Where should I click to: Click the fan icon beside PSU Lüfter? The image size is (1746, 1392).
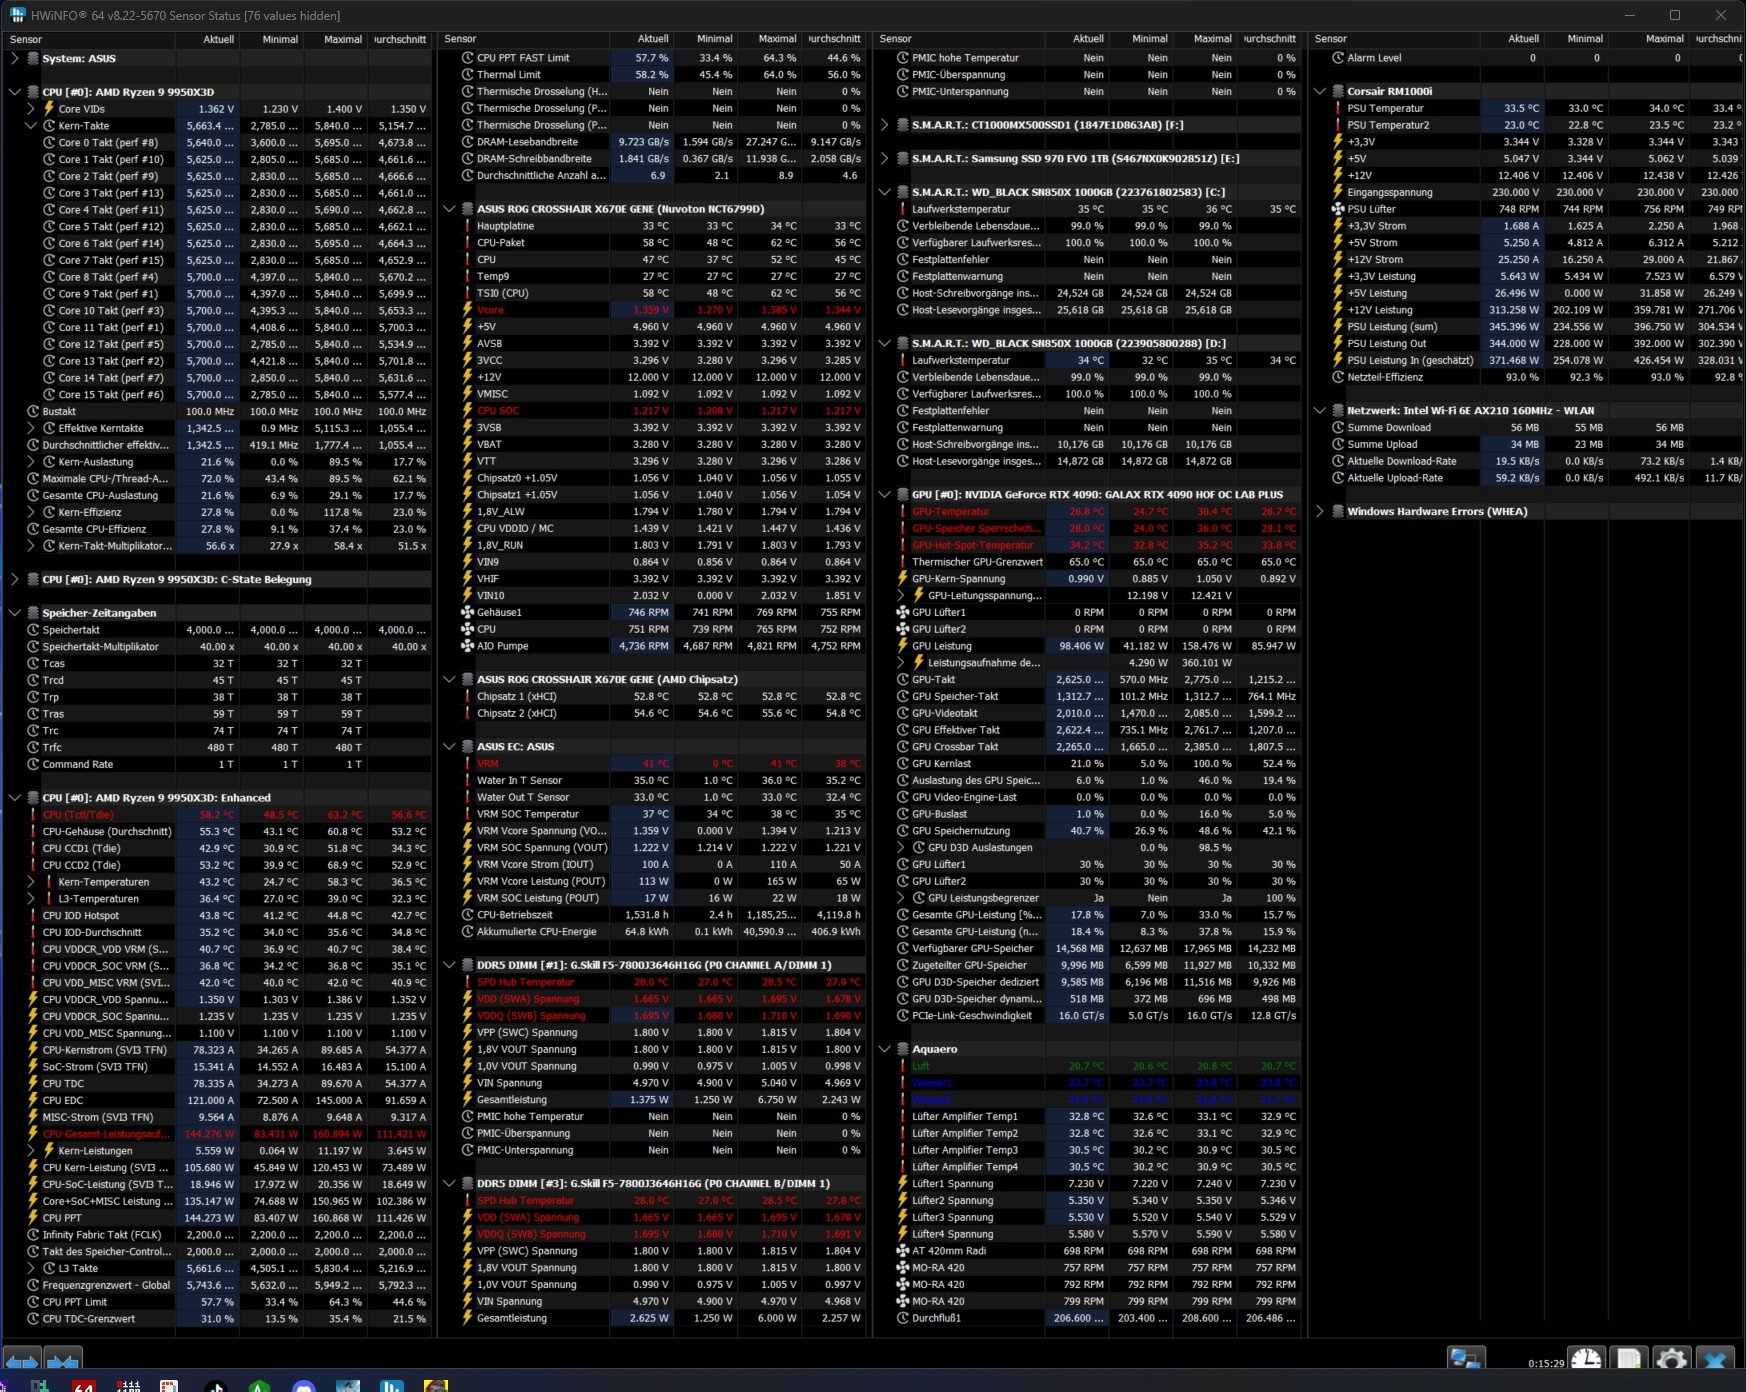tap(1337, 209)
